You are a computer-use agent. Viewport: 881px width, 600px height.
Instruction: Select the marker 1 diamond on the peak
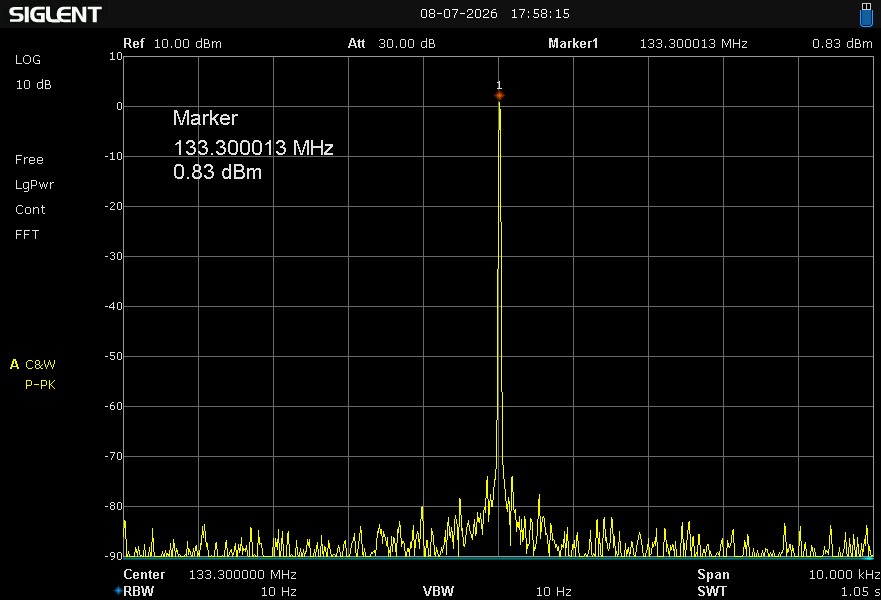(499, 96)
